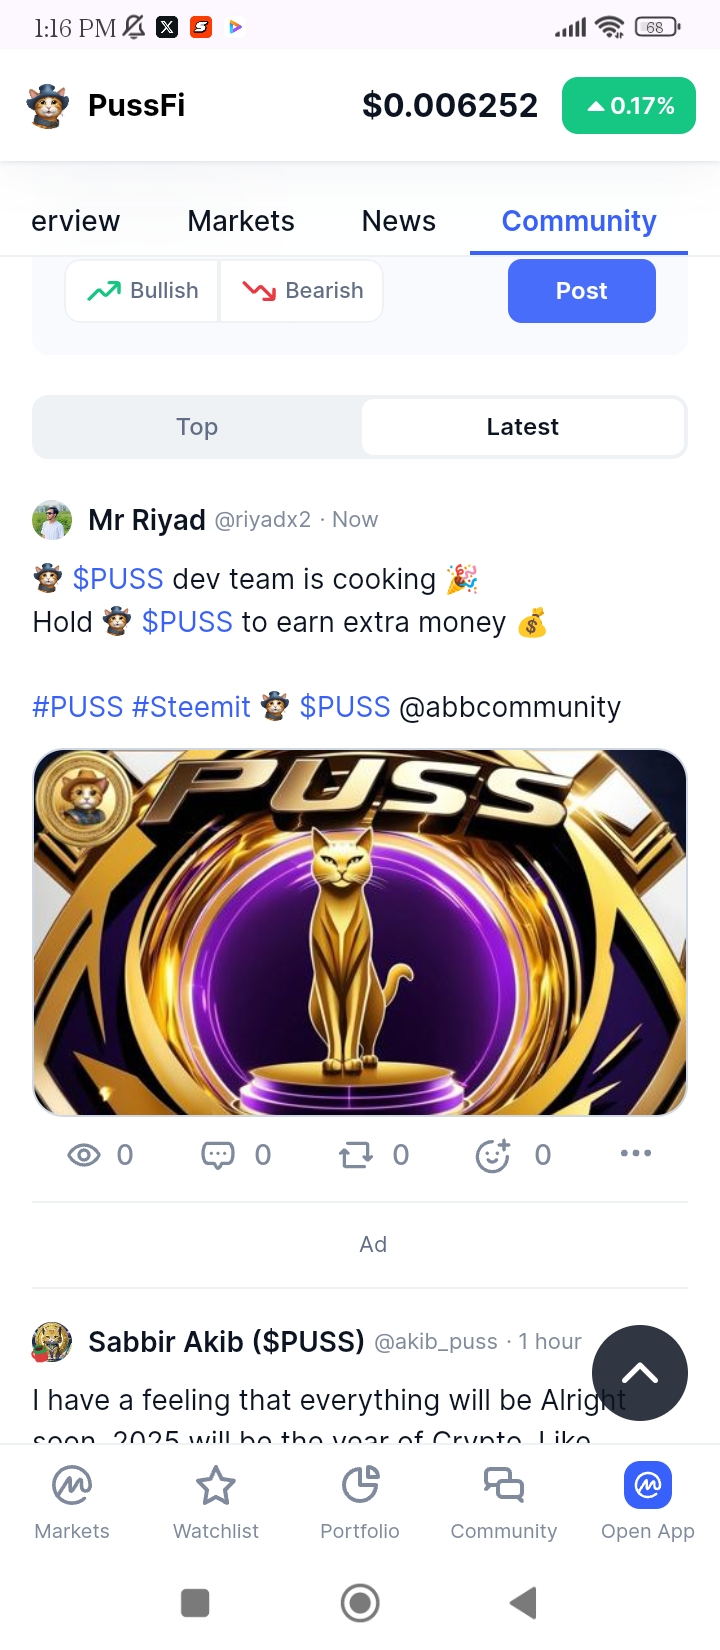Select the Bullish sentiment toggle
720x1650 pixels.
142,291
